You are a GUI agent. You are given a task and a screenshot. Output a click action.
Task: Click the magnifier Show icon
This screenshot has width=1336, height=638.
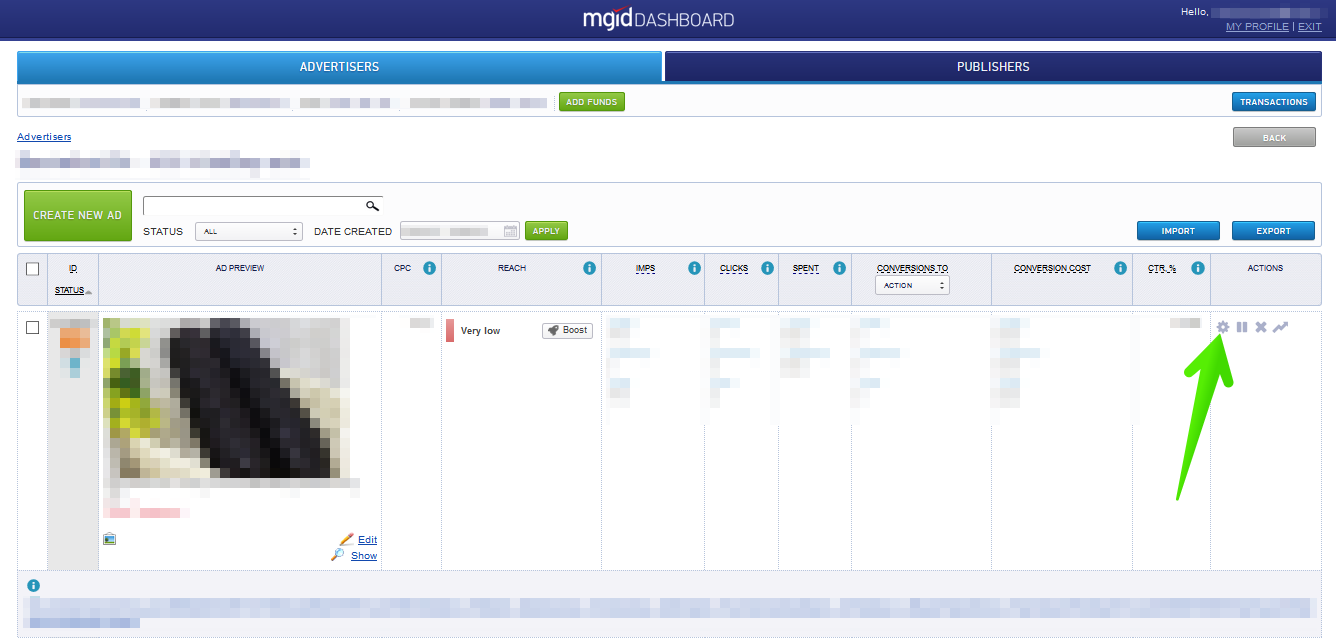tap(338, 554)
